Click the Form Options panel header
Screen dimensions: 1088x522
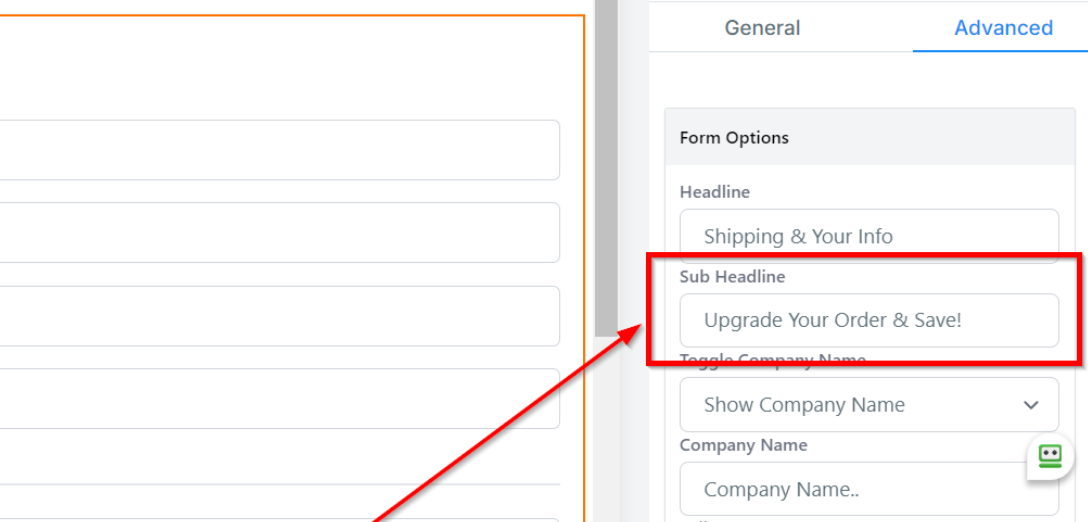tap(868, 138)
